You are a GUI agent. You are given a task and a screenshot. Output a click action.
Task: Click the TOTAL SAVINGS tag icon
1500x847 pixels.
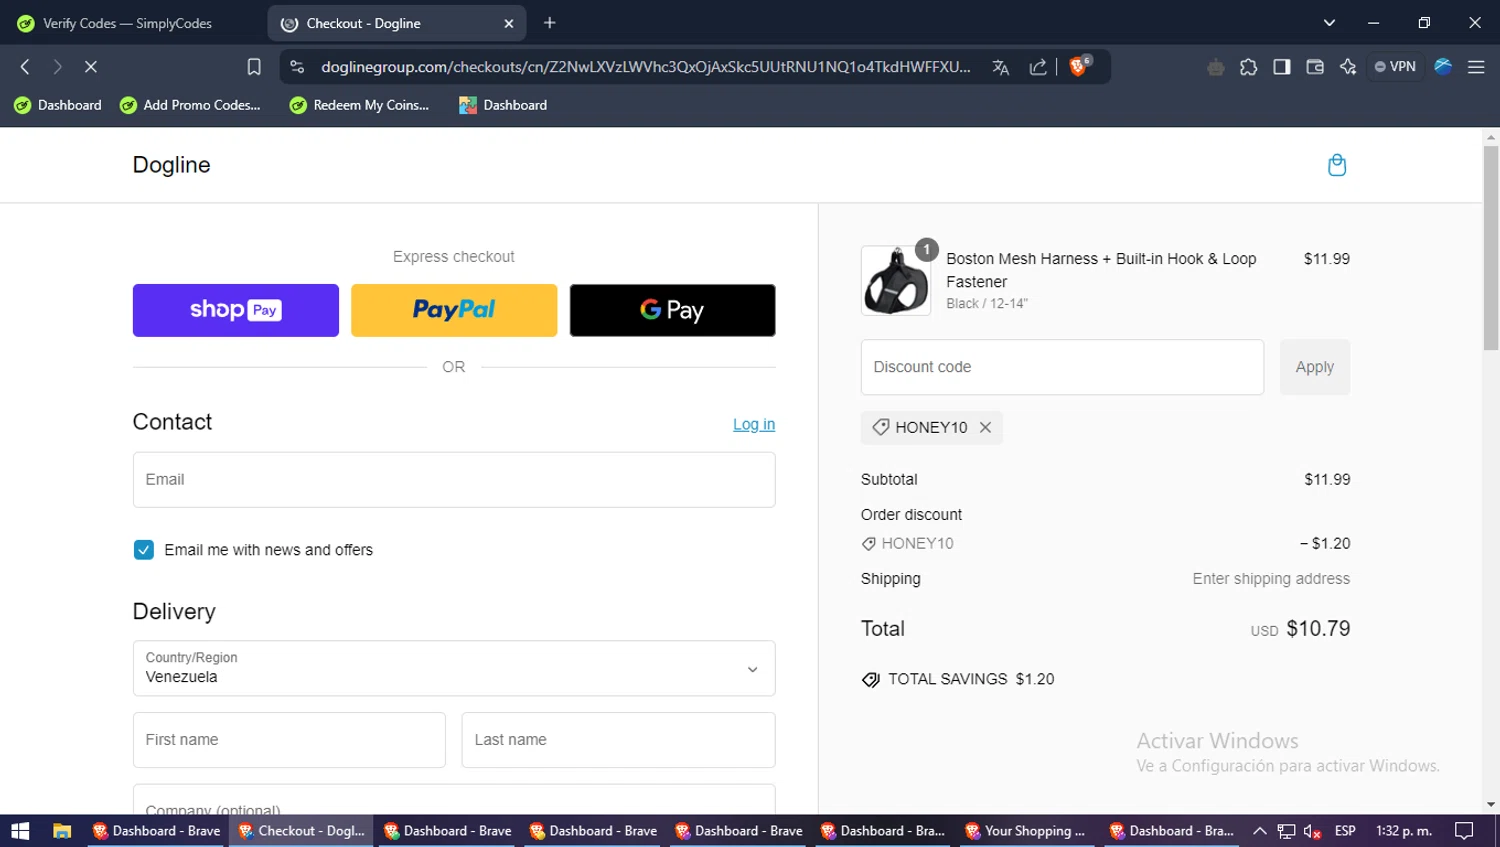[x=871, y=680]
